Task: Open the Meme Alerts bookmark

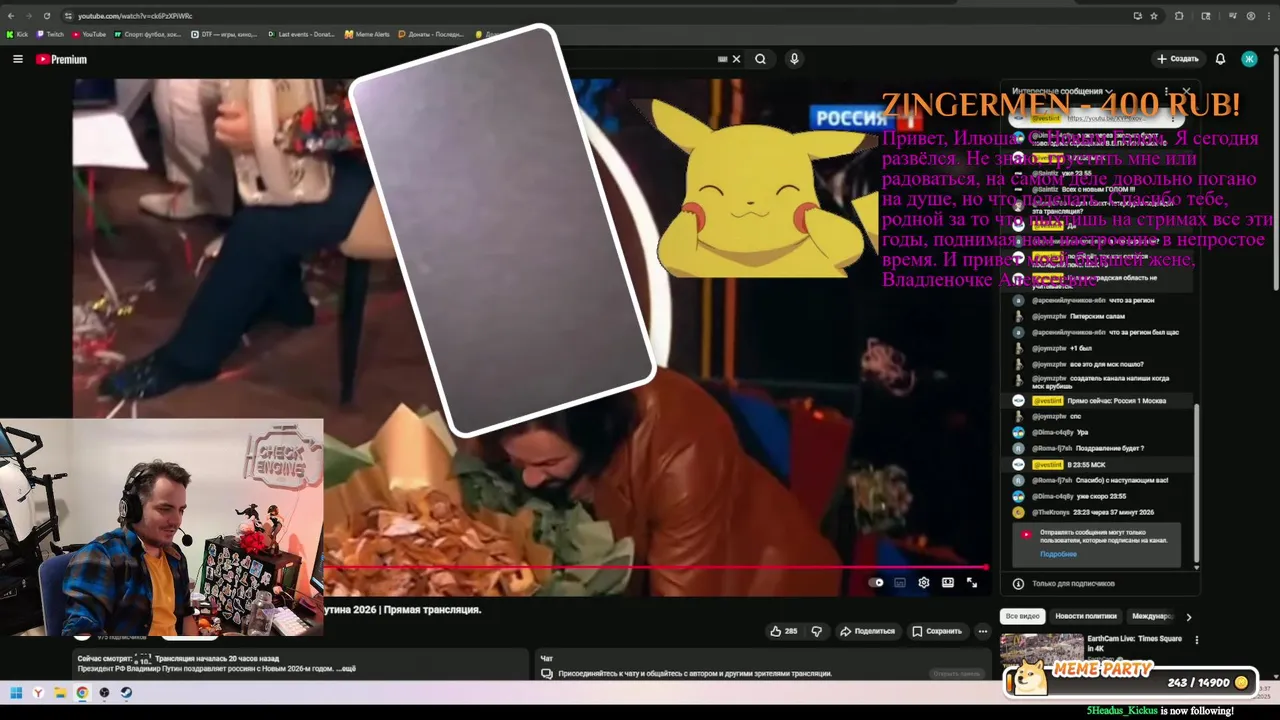Action: tap(367, 34)
